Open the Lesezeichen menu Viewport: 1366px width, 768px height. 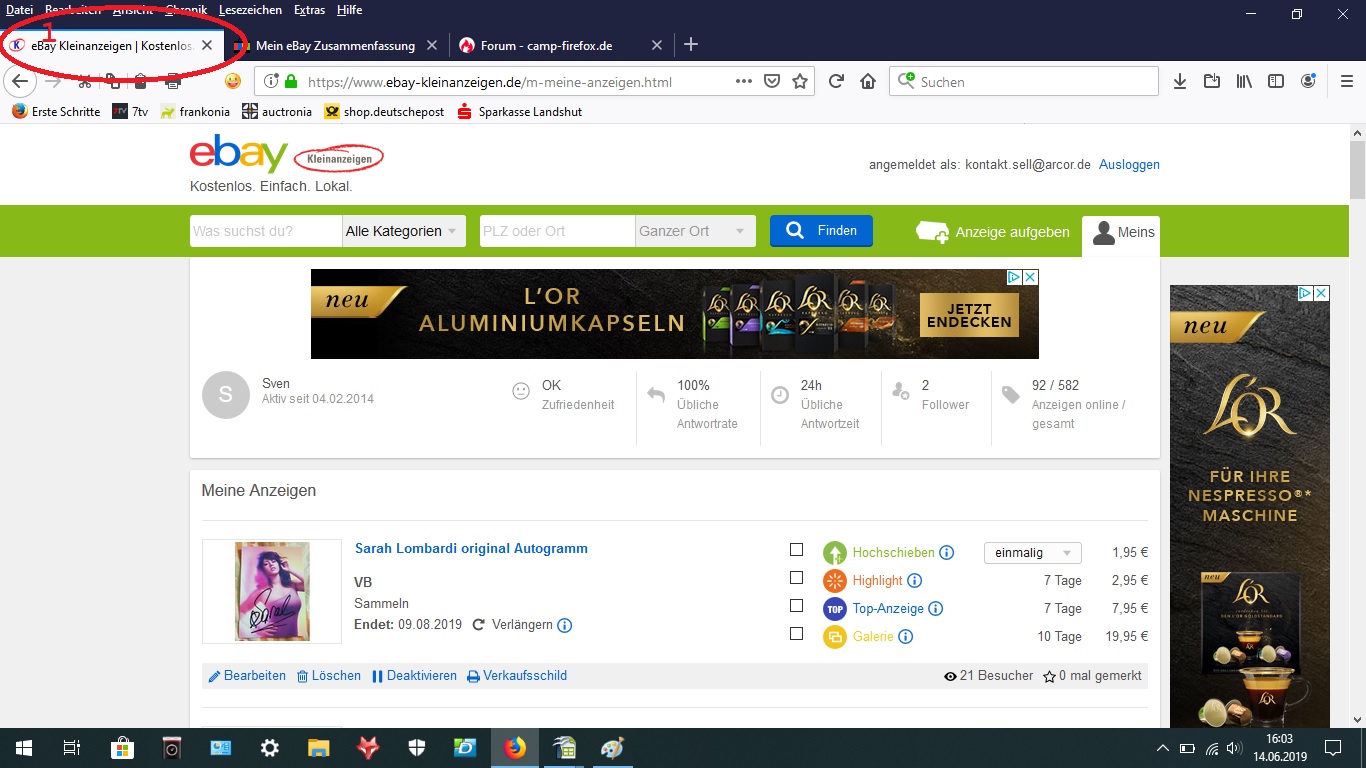click(249, 10)
